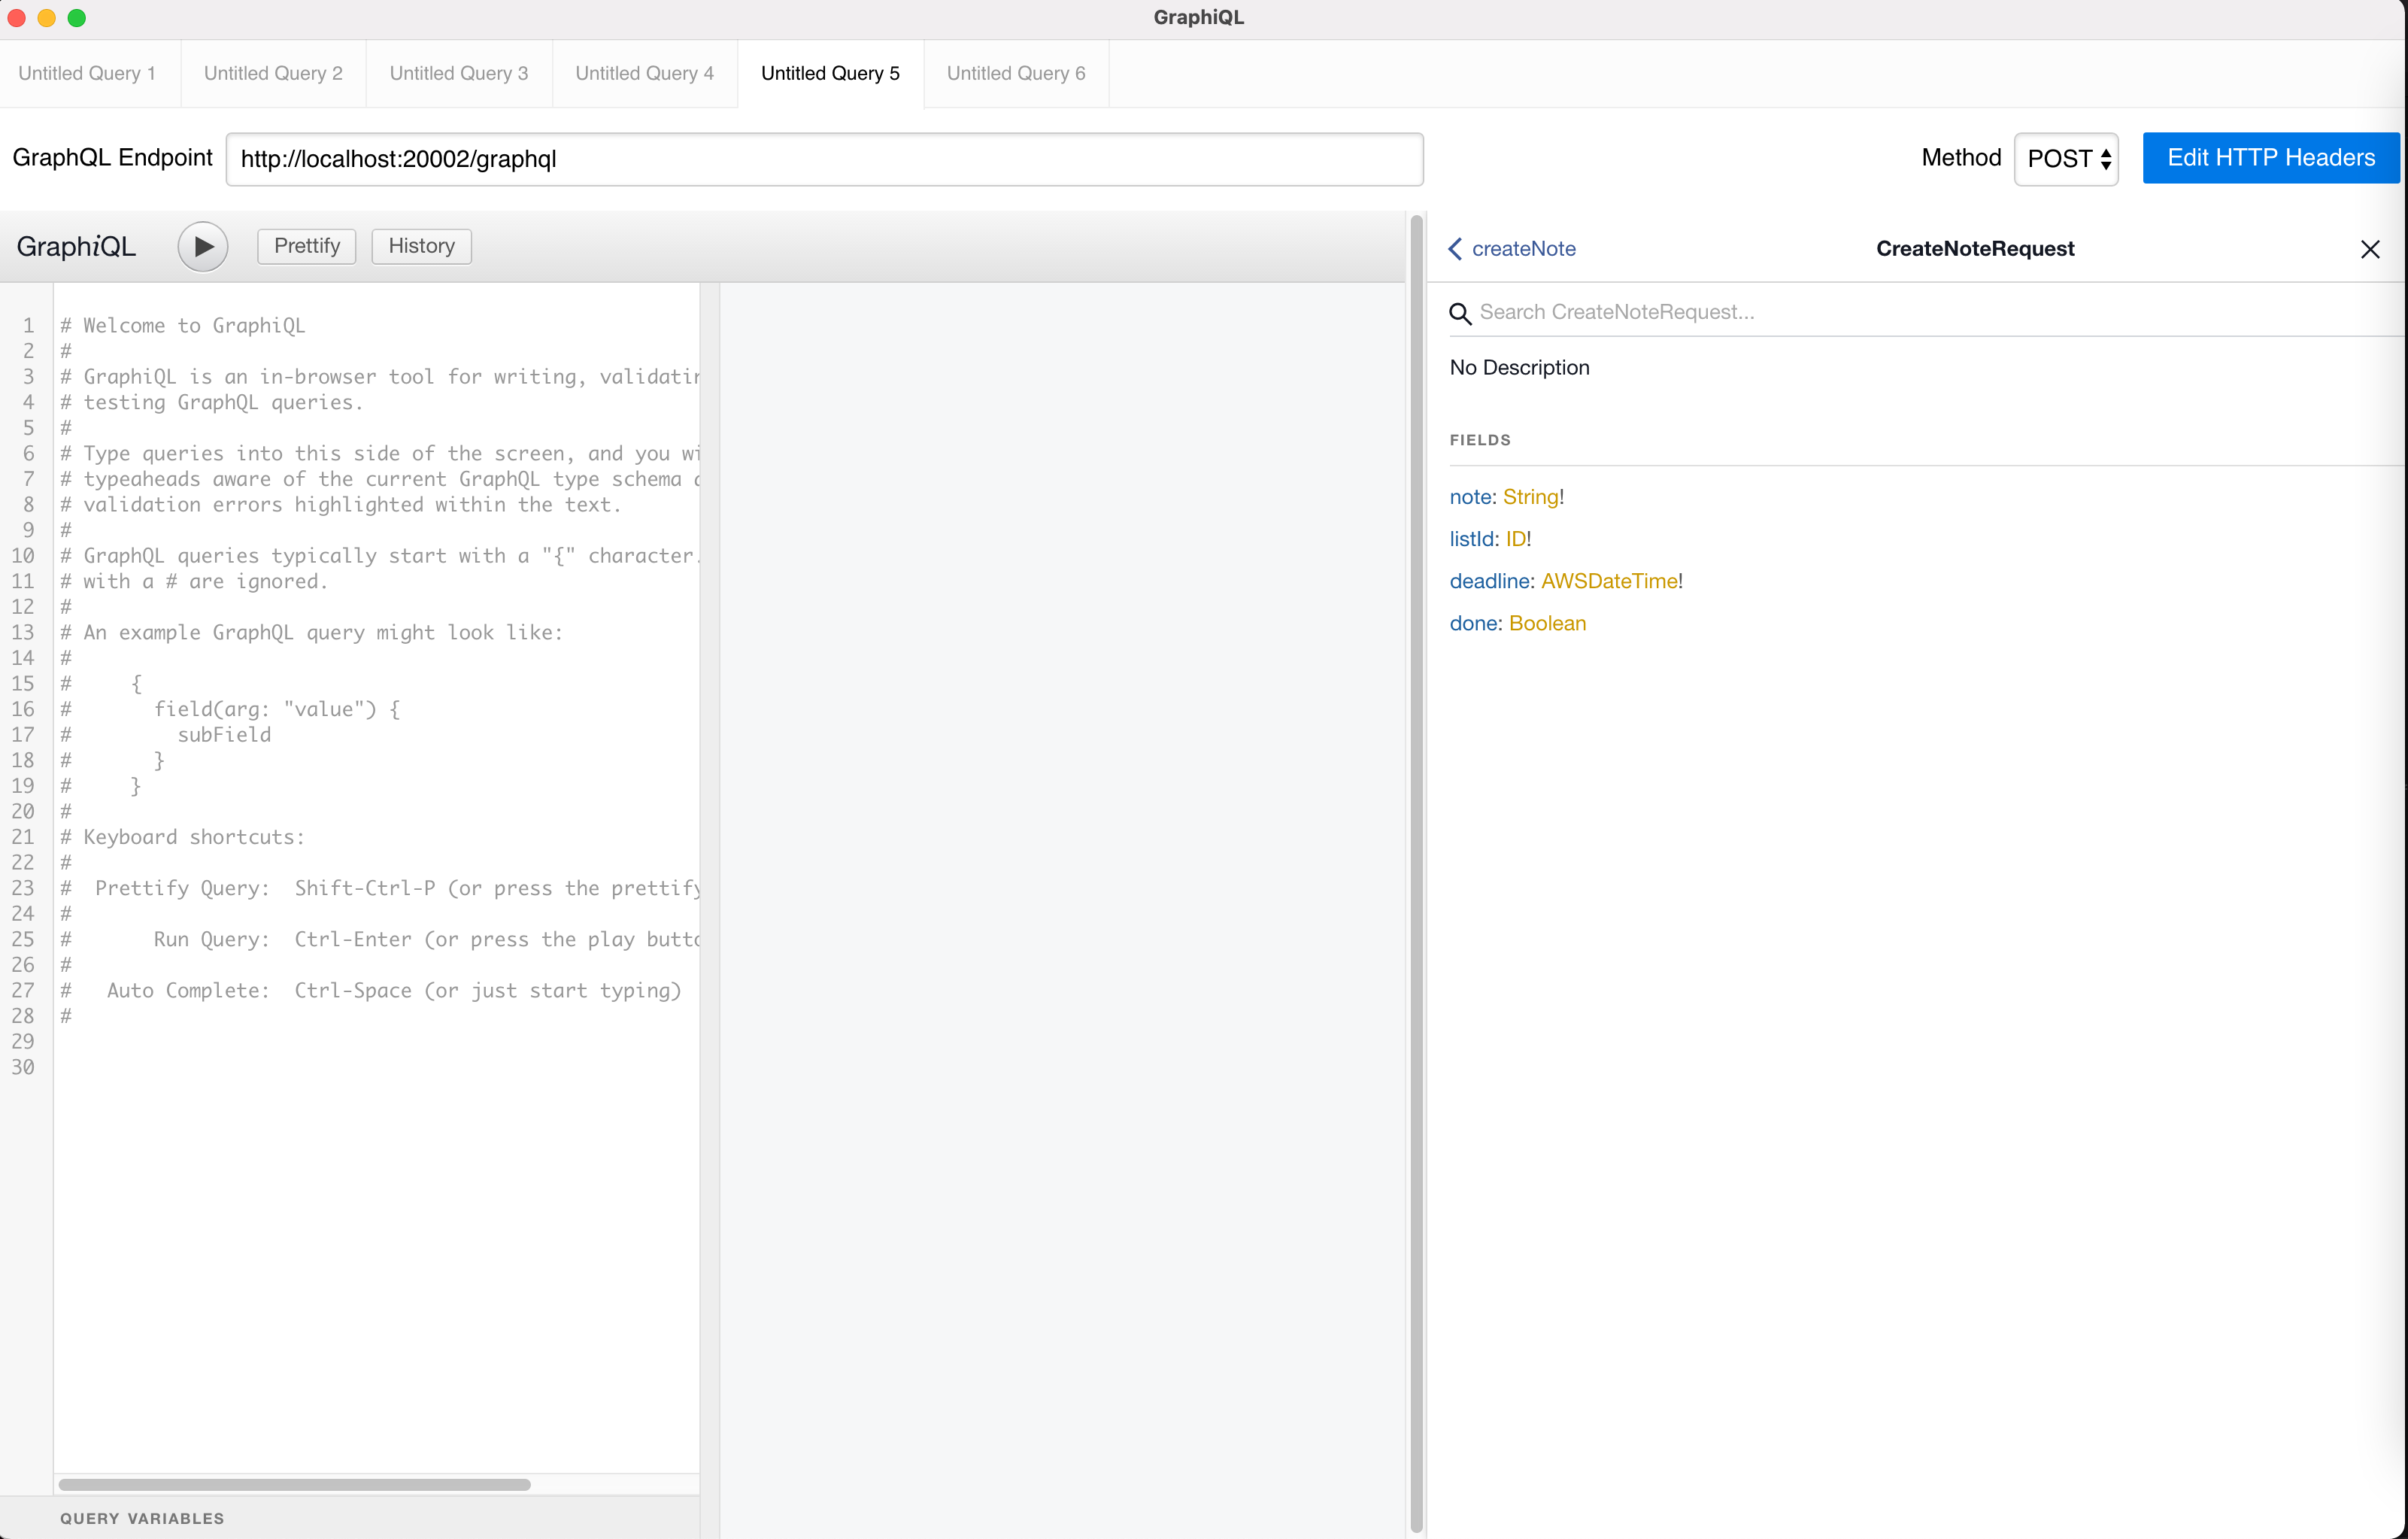
Task: Open the History panel
Action: pyautogui.click(x=421, y=246)
